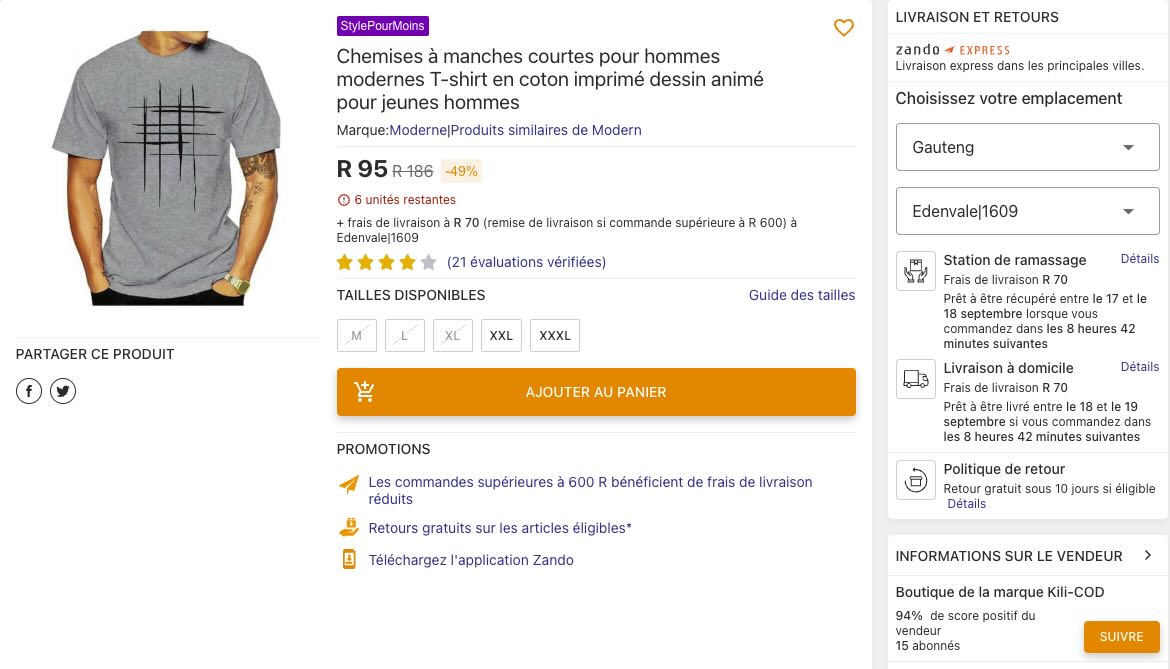Select size XXXL

click(554, 335)
